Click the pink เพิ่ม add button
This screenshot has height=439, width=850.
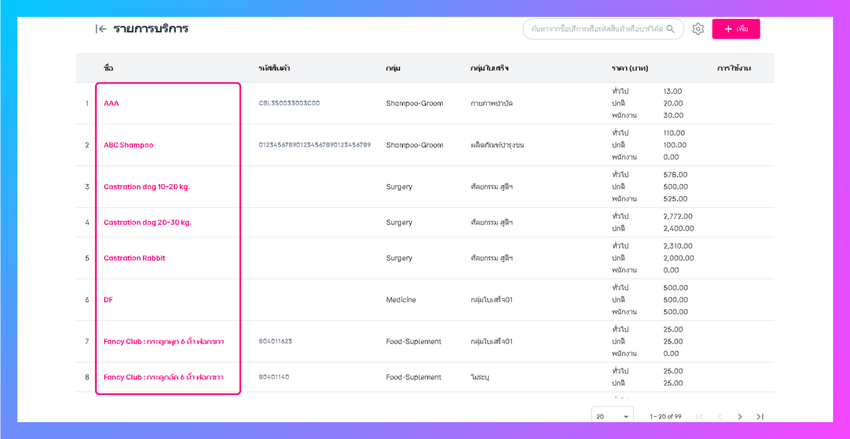point(736,29)
